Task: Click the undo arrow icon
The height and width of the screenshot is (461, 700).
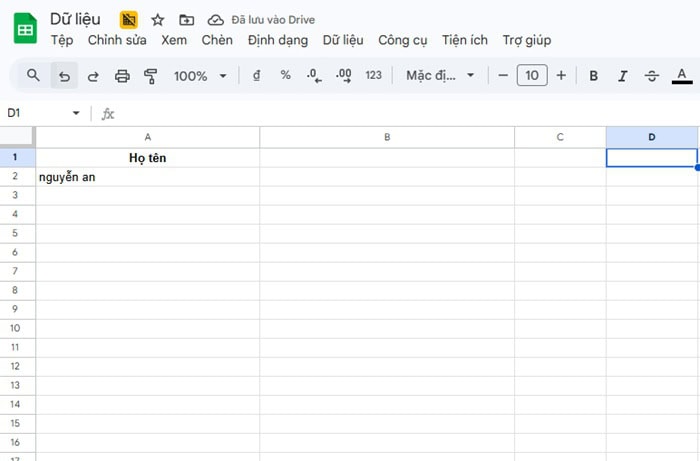Action: (x=64, y=75)
